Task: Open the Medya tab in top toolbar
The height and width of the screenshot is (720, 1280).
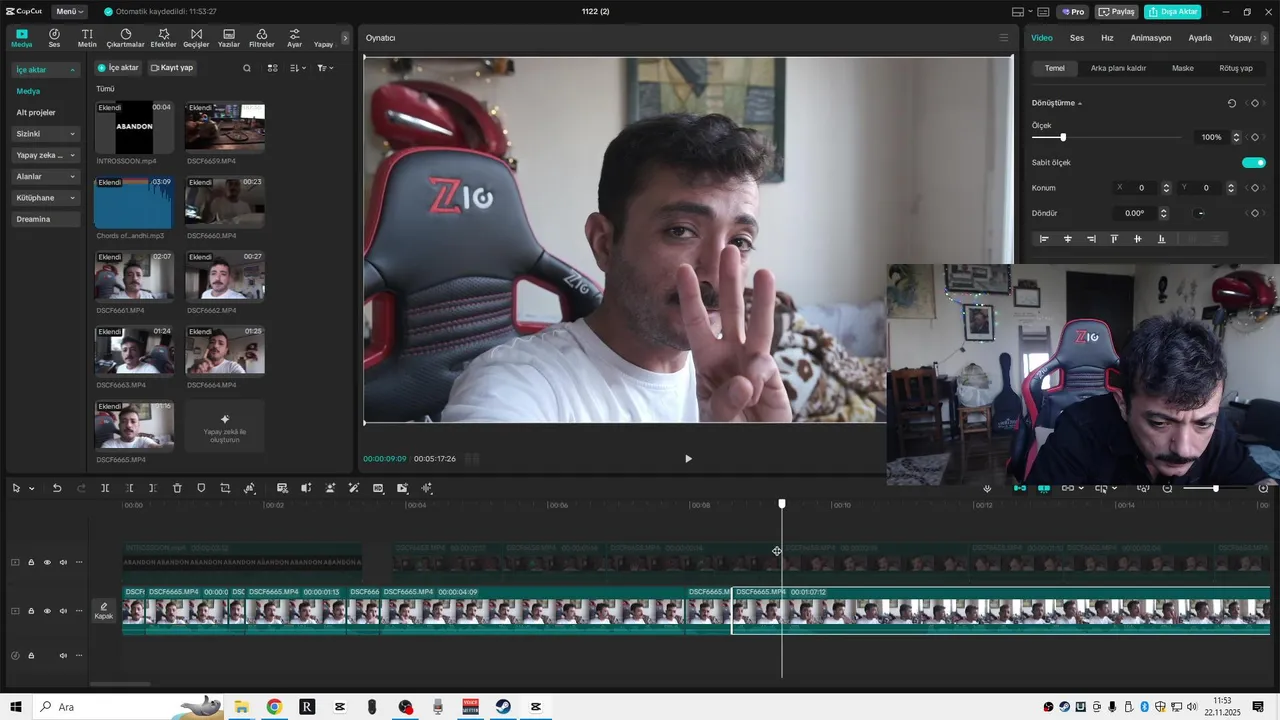Action: coord(22,38)
